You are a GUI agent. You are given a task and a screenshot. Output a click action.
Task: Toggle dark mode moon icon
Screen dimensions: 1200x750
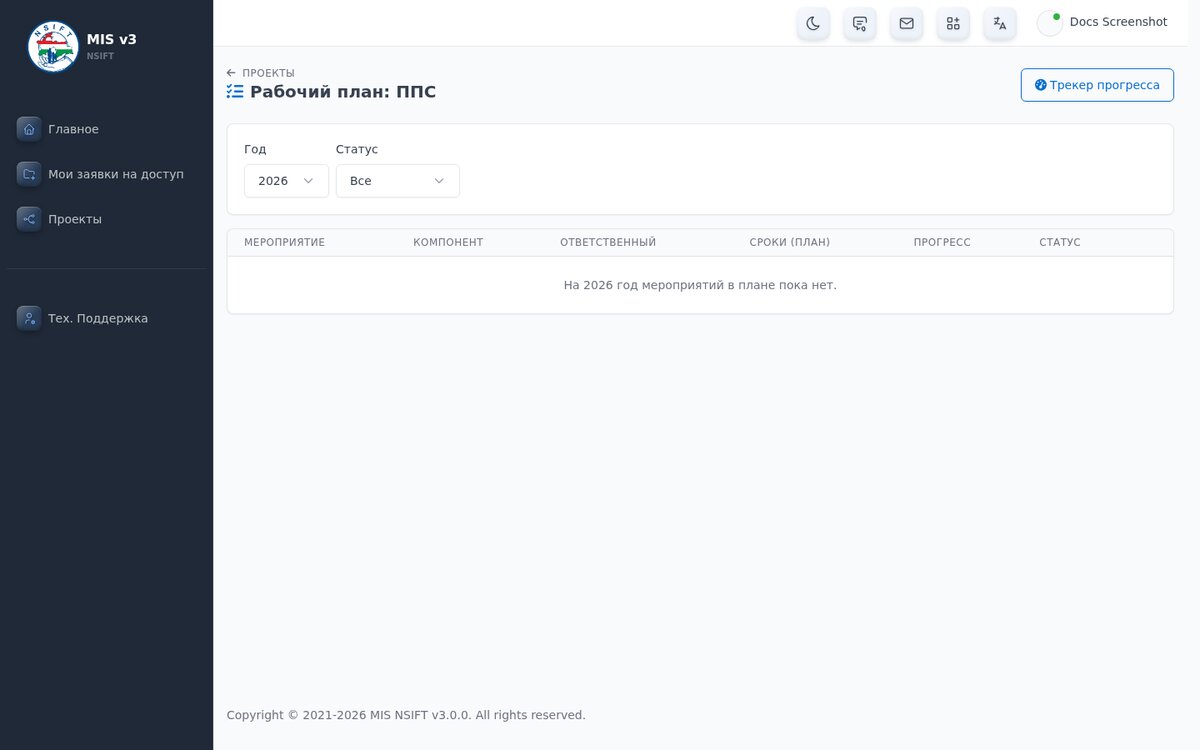pyautogui.click(x=813, y=23)
